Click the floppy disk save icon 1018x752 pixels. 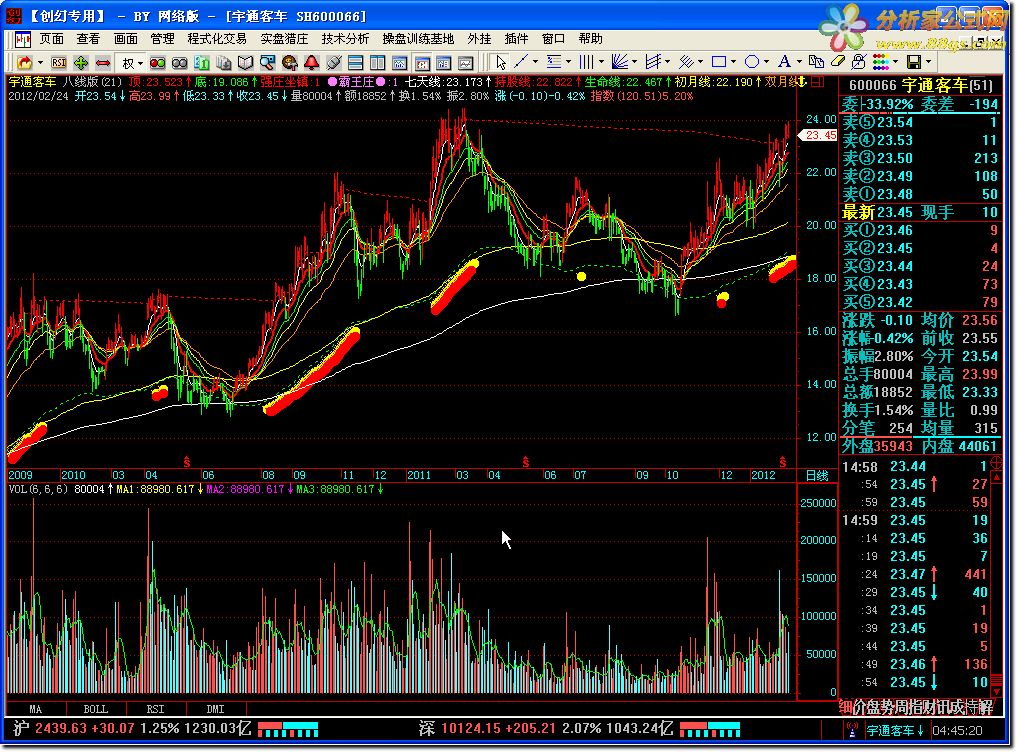coord(914,62)
